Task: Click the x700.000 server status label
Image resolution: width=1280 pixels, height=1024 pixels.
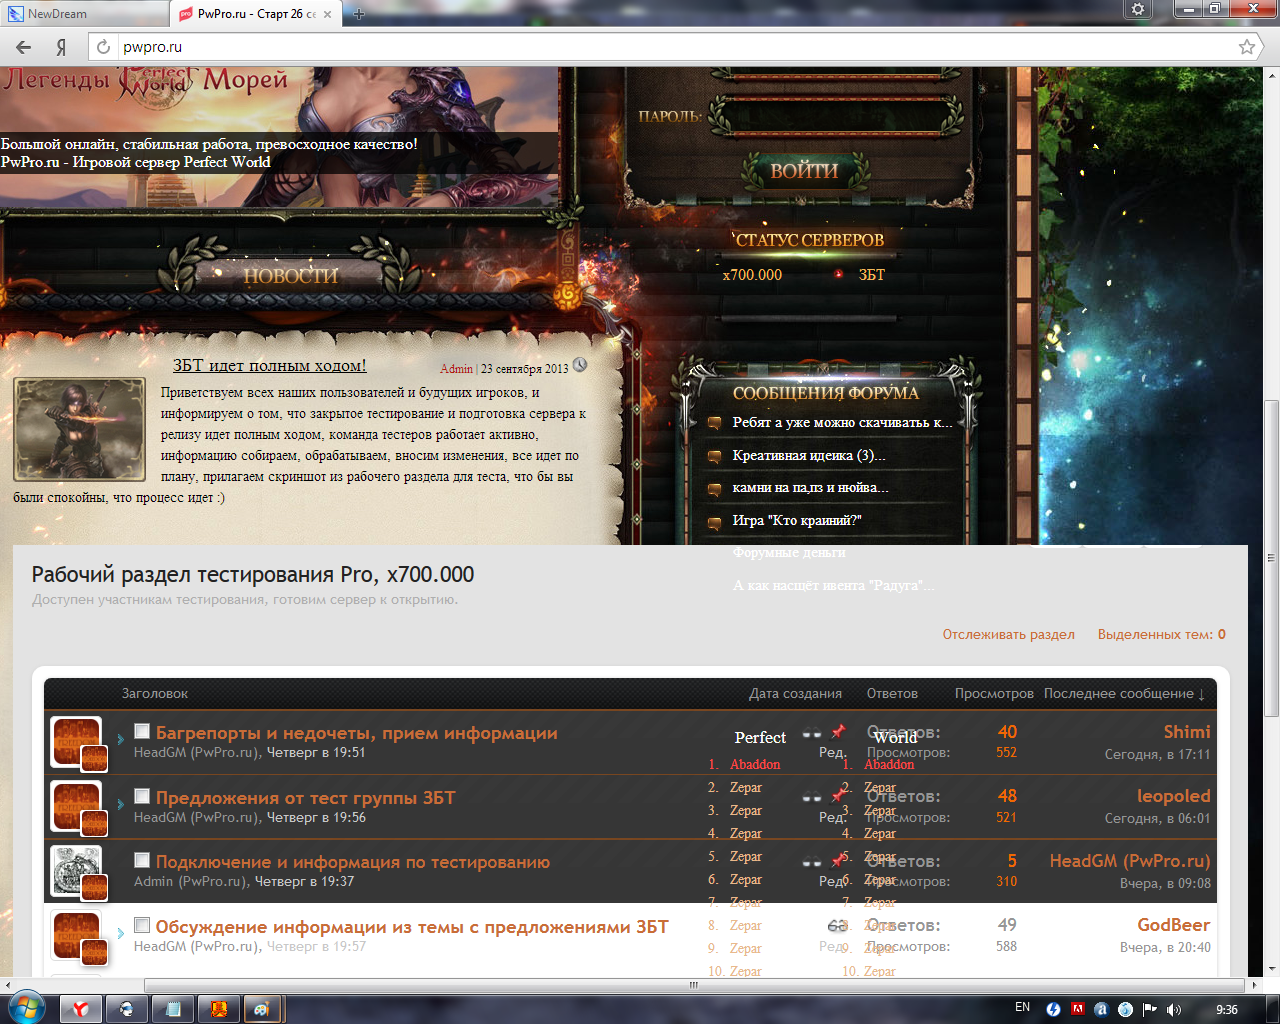Action: (752, 275)
